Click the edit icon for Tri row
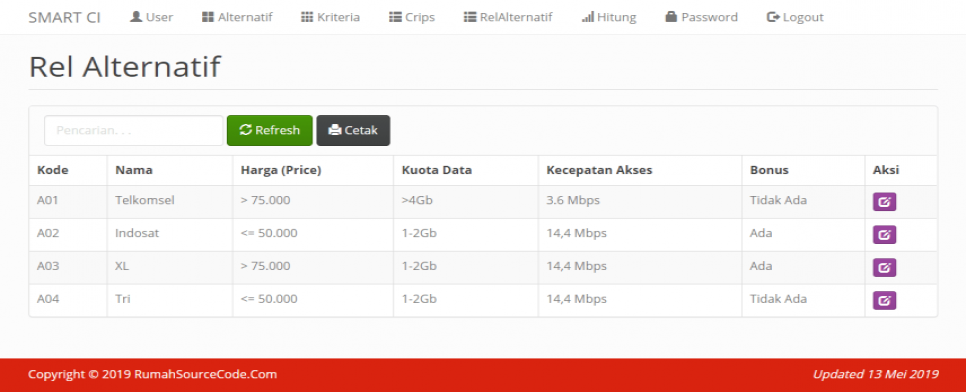This screenshot has height=392, width=966. point(884,300)
